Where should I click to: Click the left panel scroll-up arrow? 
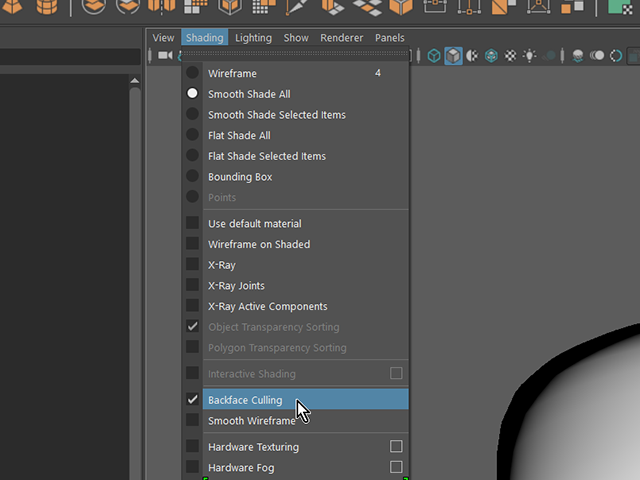point(135,81)
